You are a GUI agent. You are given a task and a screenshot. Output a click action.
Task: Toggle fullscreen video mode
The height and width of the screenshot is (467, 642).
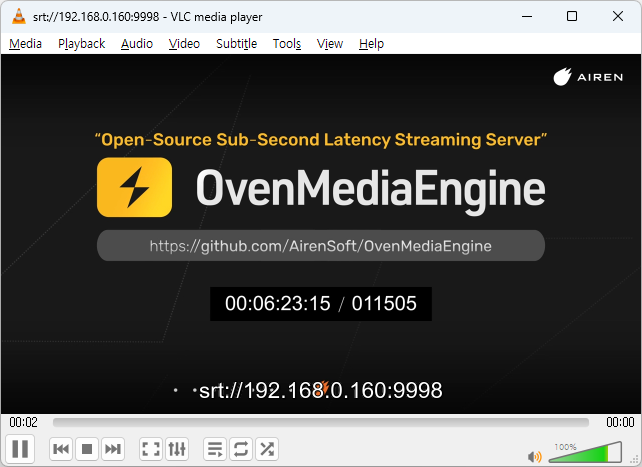tap(151, 450)
